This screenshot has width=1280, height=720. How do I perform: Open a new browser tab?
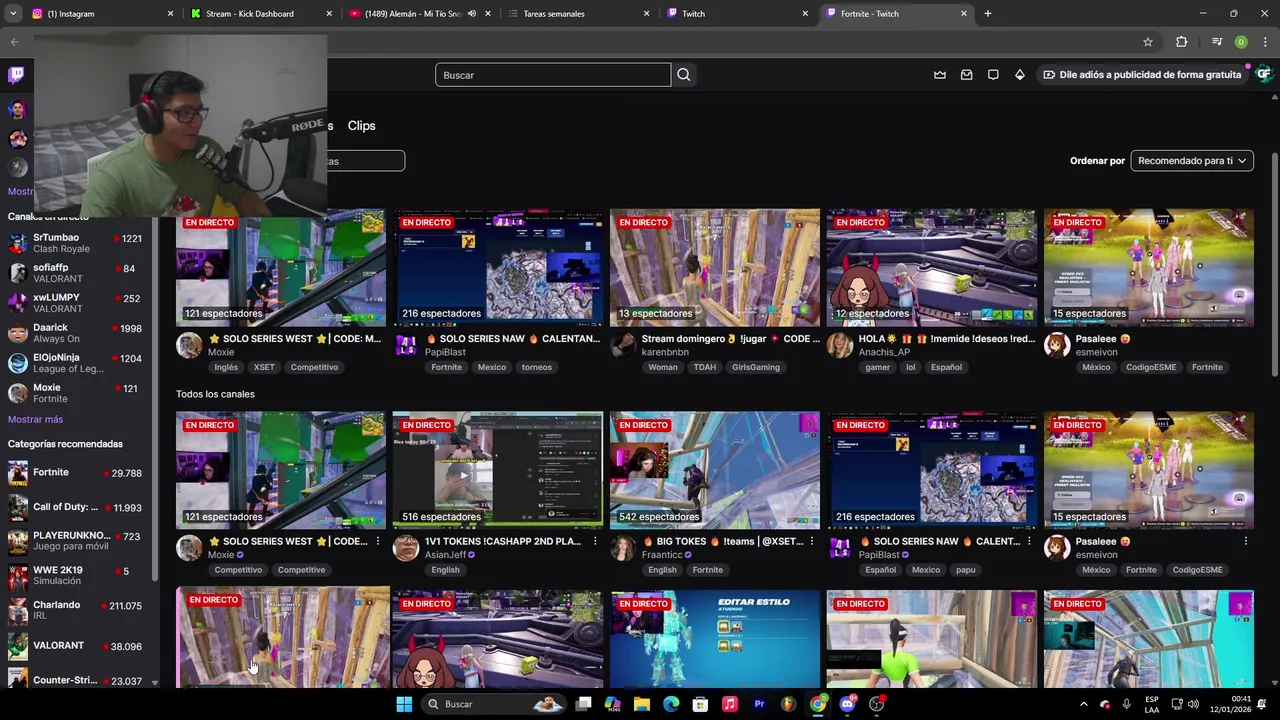[x=988, y=14]
